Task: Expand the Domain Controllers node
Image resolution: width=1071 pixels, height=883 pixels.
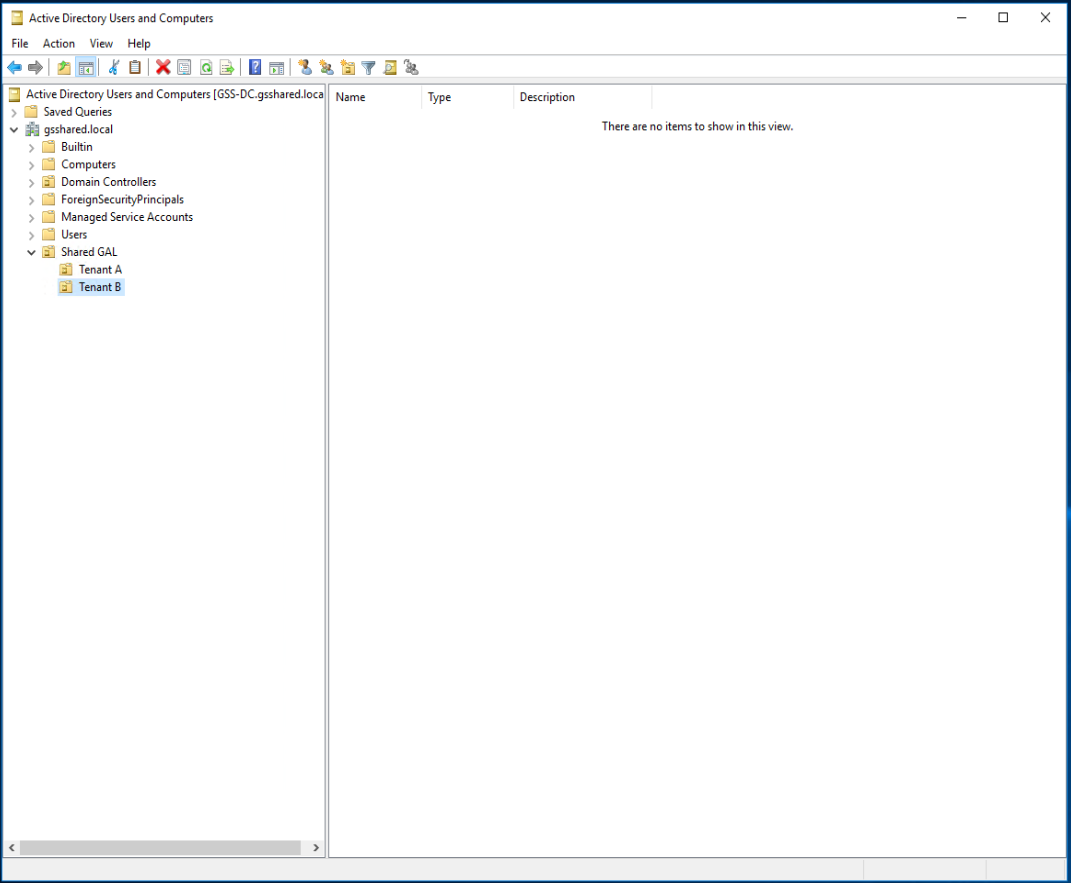Action: click(32, 182)
